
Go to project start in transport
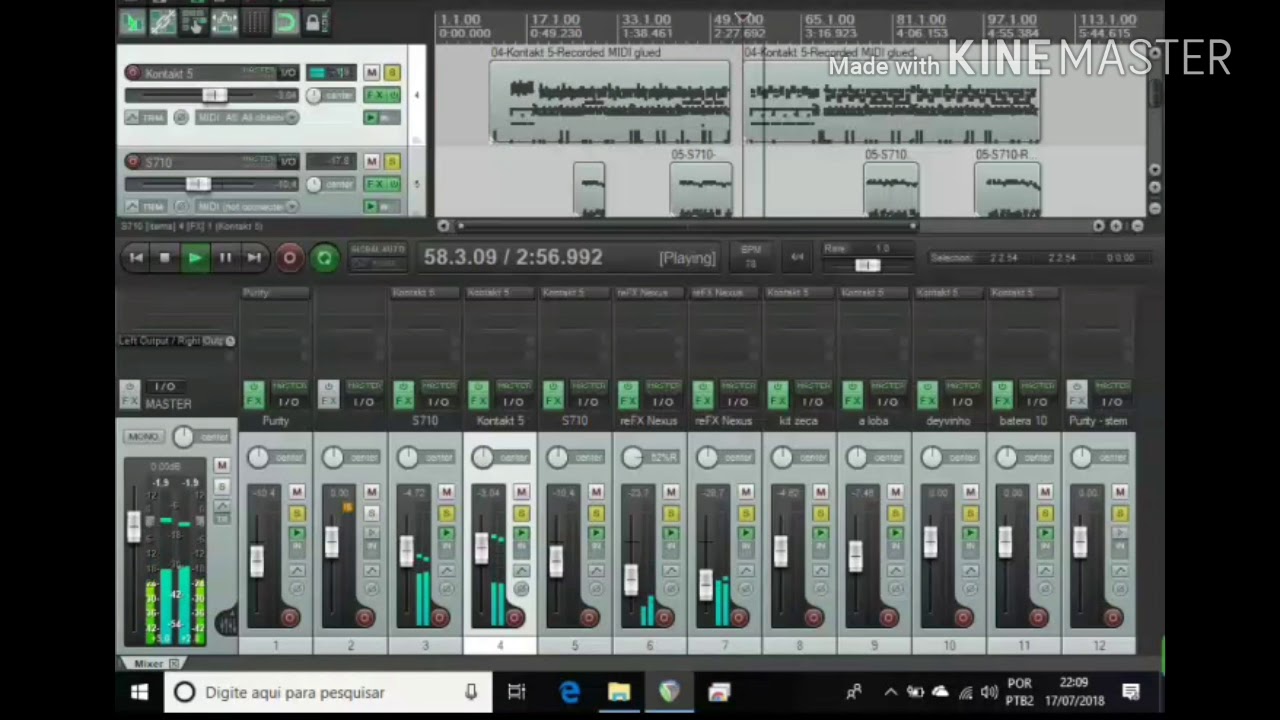[136, 258]
